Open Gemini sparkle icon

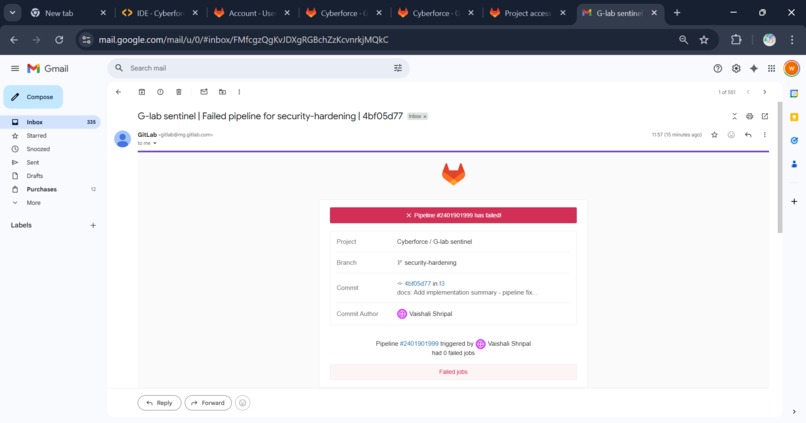click(x=754, y=68)
